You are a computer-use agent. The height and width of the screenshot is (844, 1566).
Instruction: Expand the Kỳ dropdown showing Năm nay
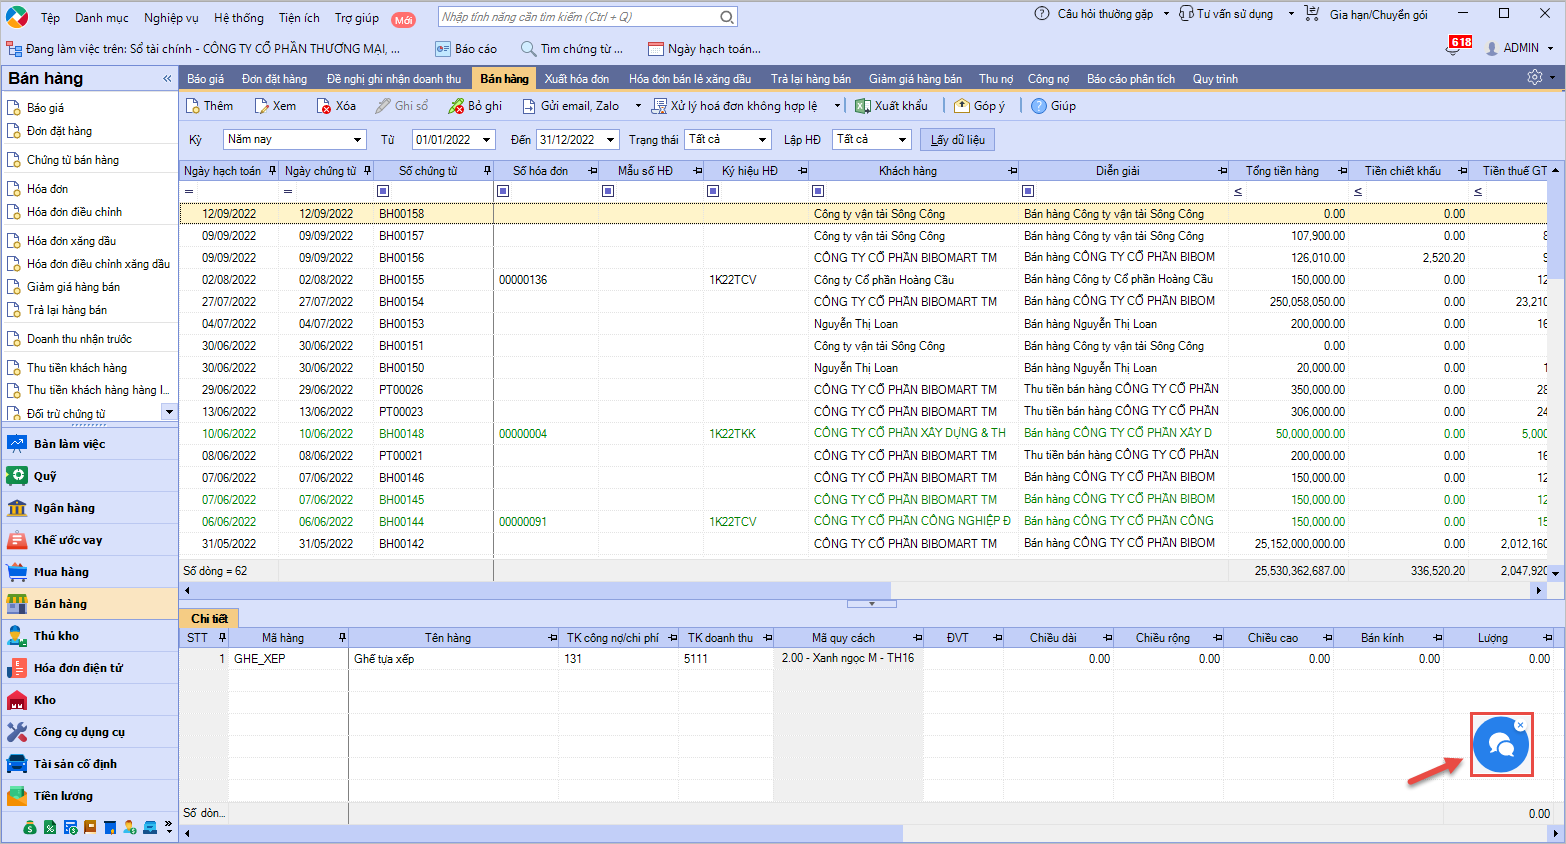pos(357,140)
